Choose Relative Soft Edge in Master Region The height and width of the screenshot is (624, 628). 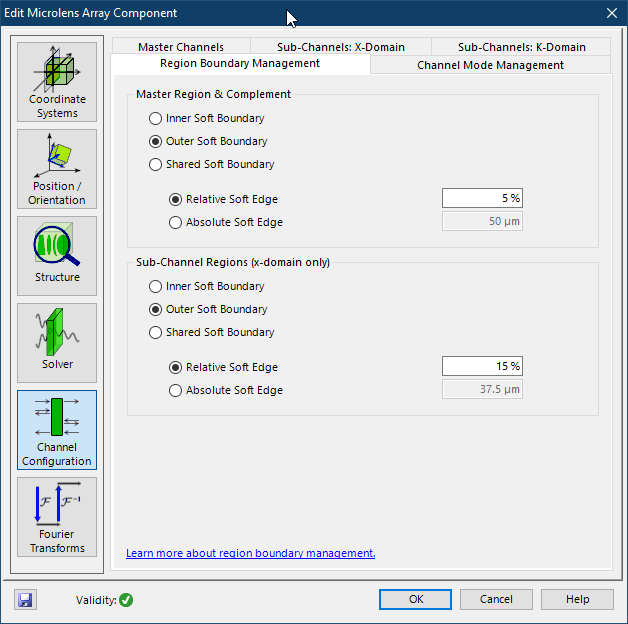223,199
